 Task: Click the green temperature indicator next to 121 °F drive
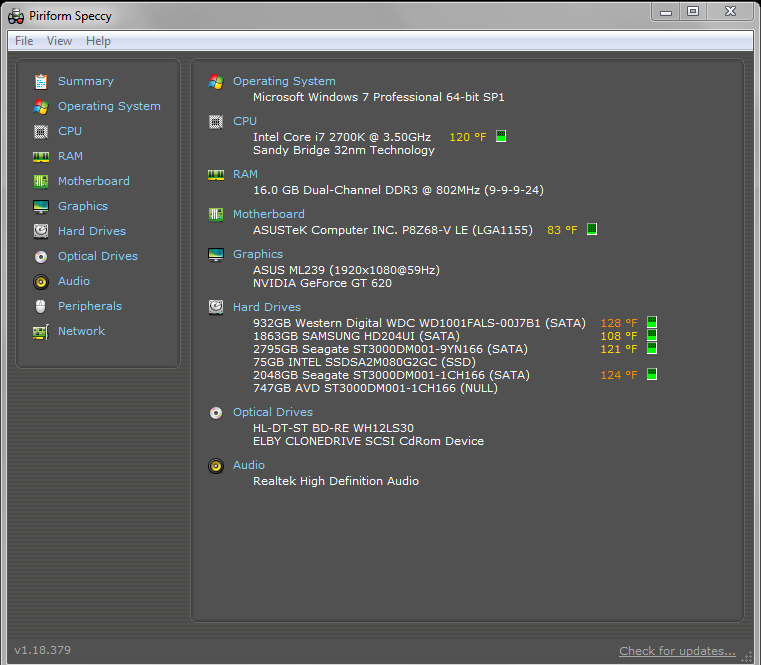652,349
